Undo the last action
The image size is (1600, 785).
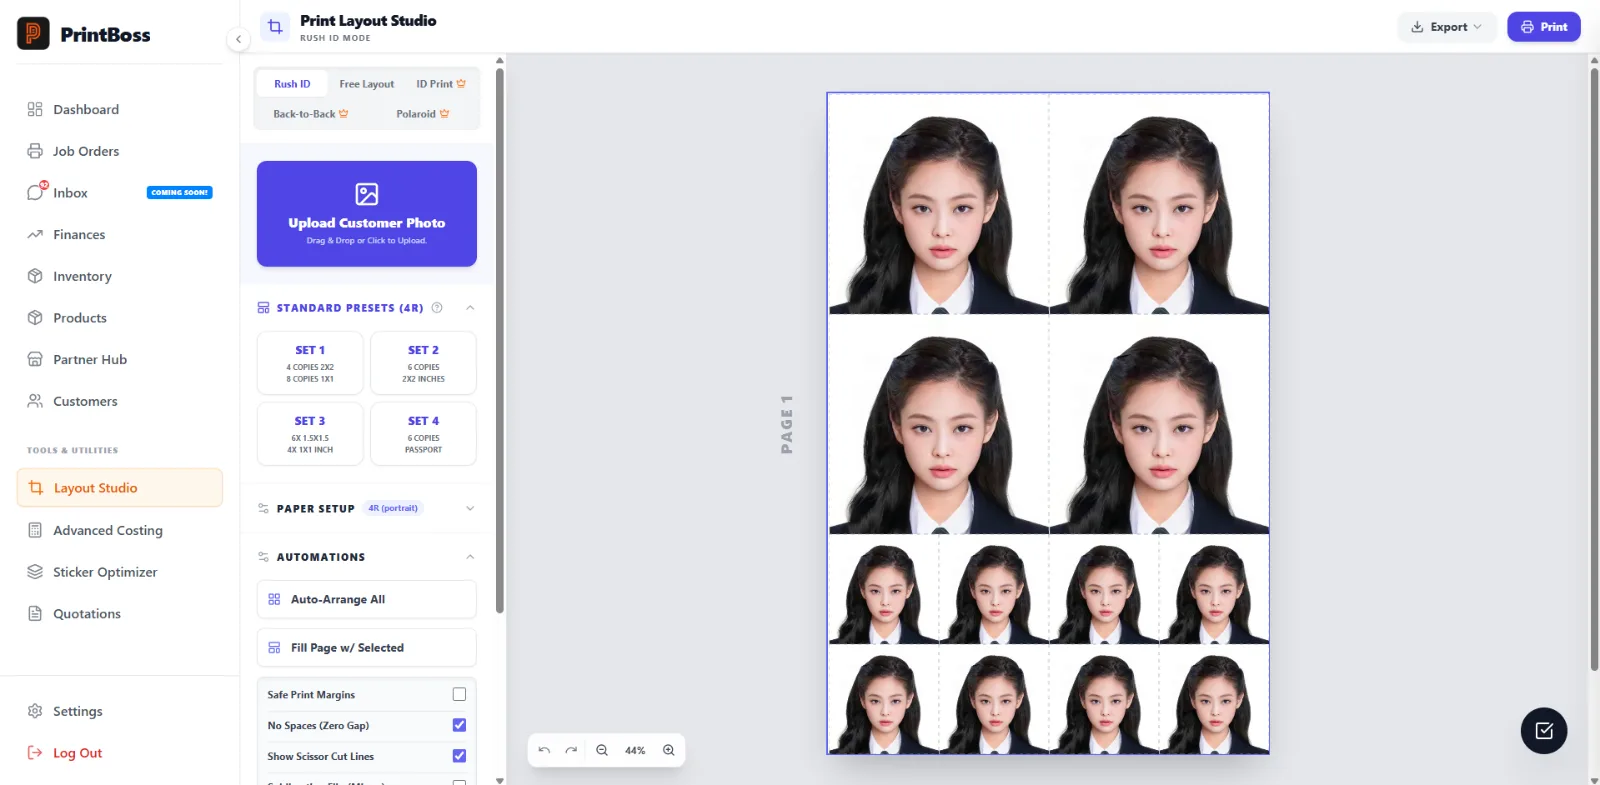[544, 750]
